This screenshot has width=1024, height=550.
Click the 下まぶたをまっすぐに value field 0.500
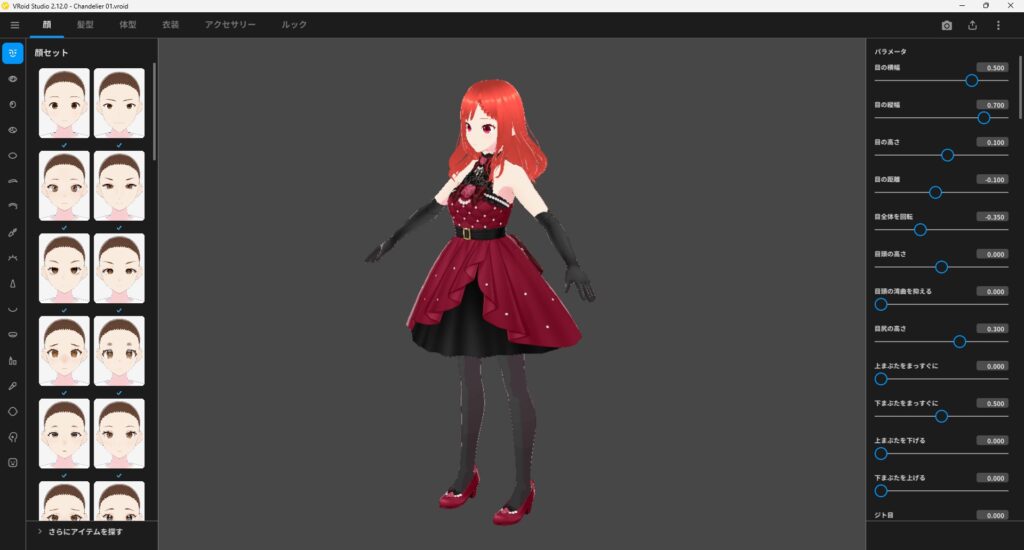click(x=992, y=403)
